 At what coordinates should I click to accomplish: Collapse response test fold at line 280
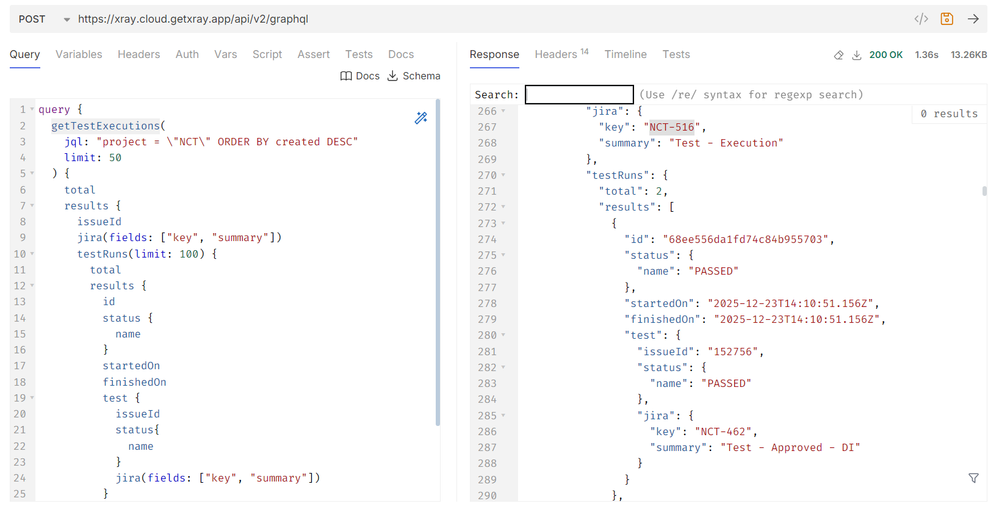(503, 335)
